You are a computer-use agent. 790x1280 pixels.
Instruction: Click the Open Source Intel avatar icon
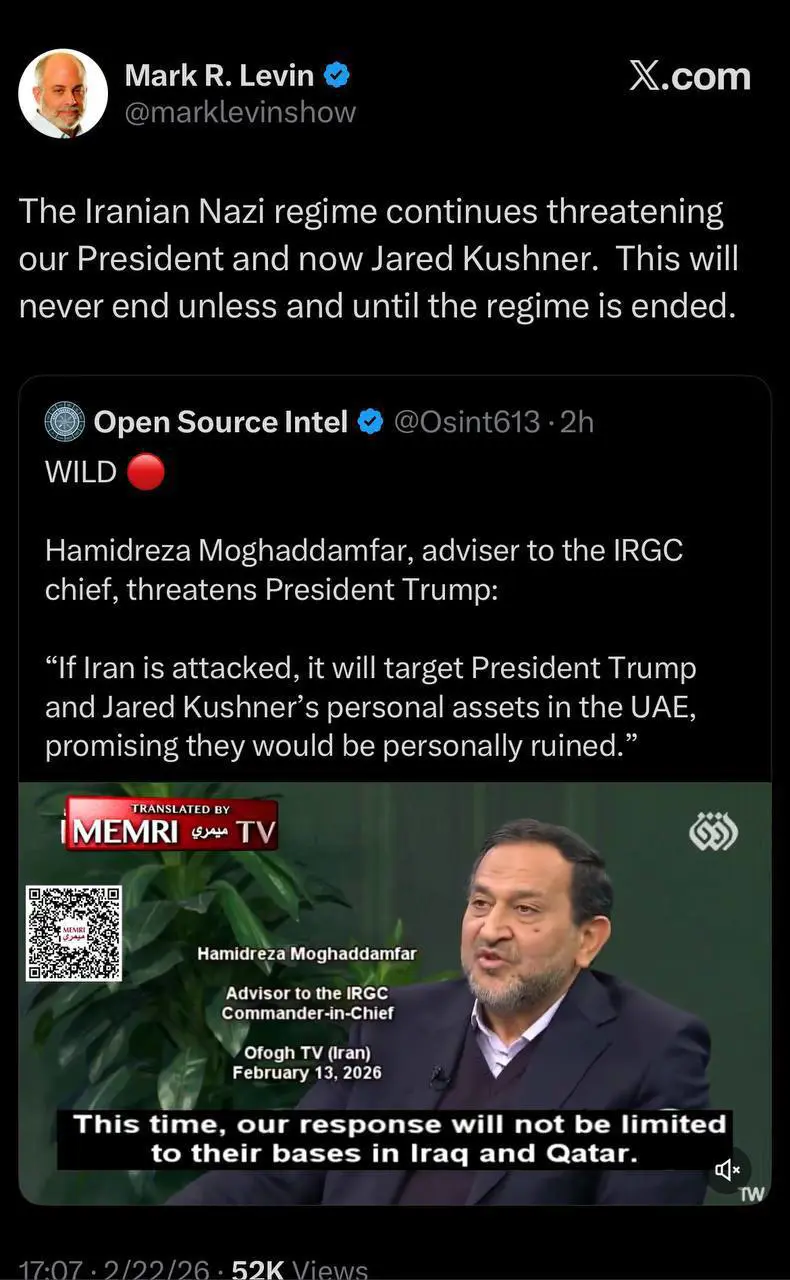tap(65, 423)
